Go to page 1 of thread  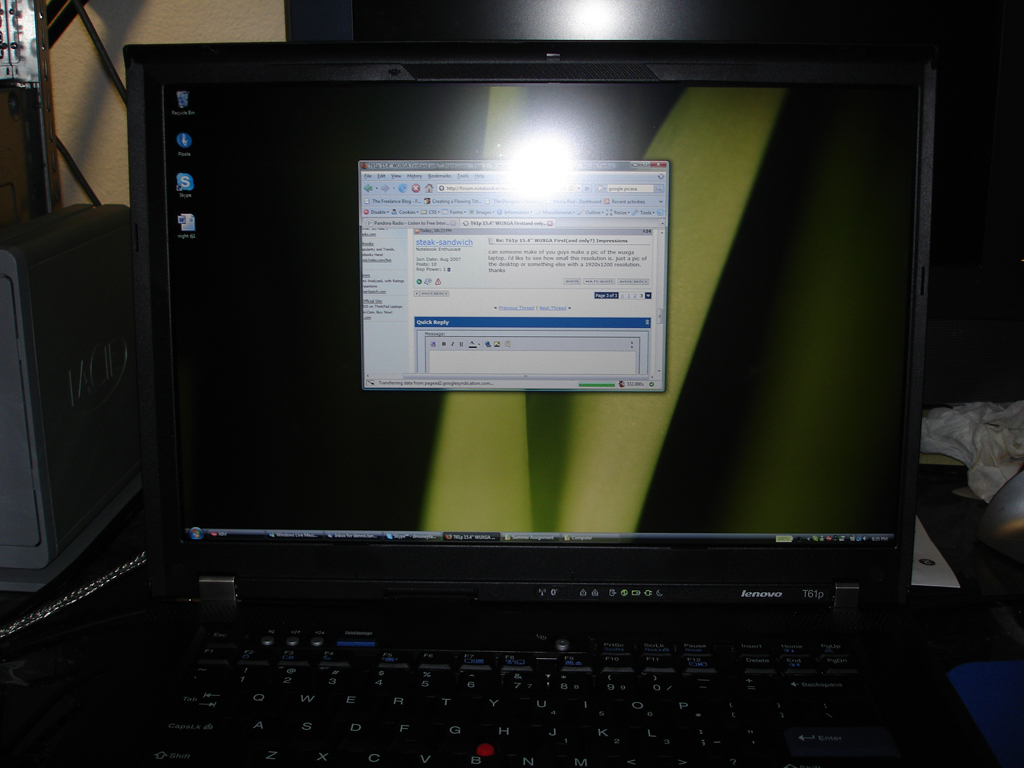(x=629, y=296)
